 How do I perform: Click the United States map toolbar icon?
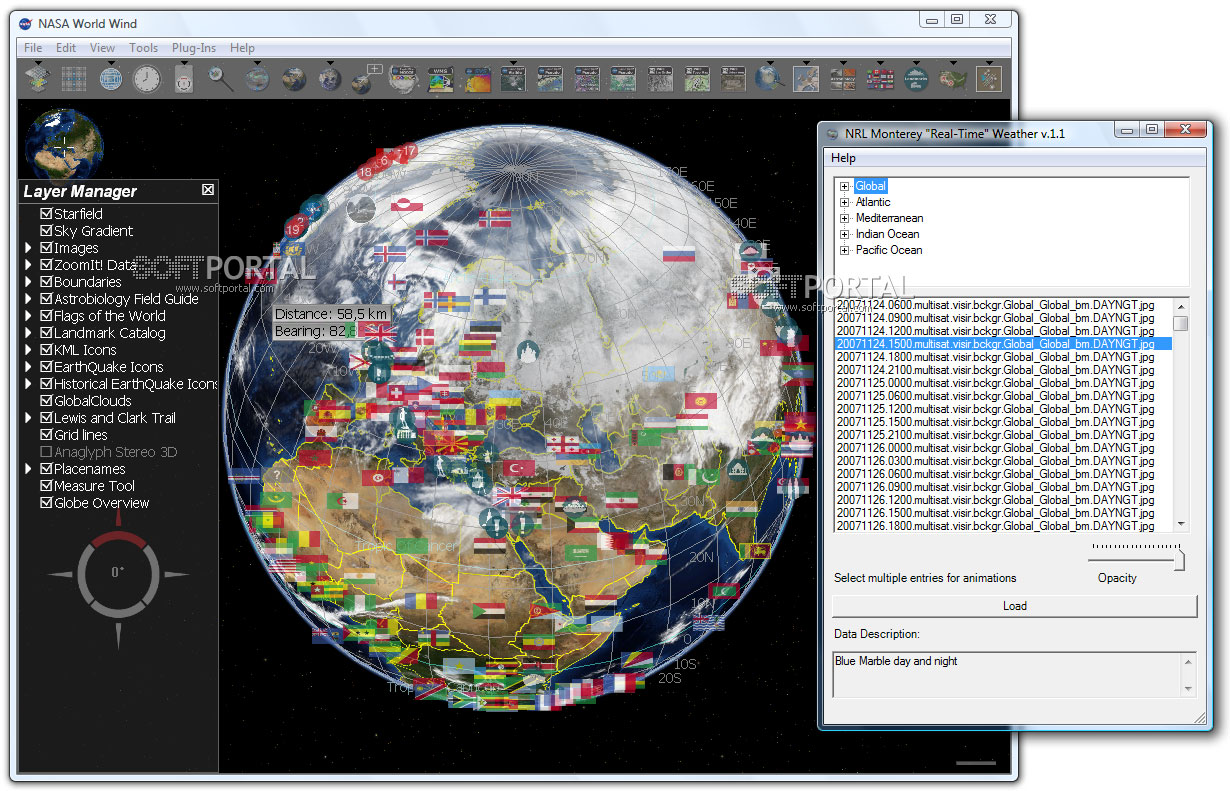click(952, 78)
